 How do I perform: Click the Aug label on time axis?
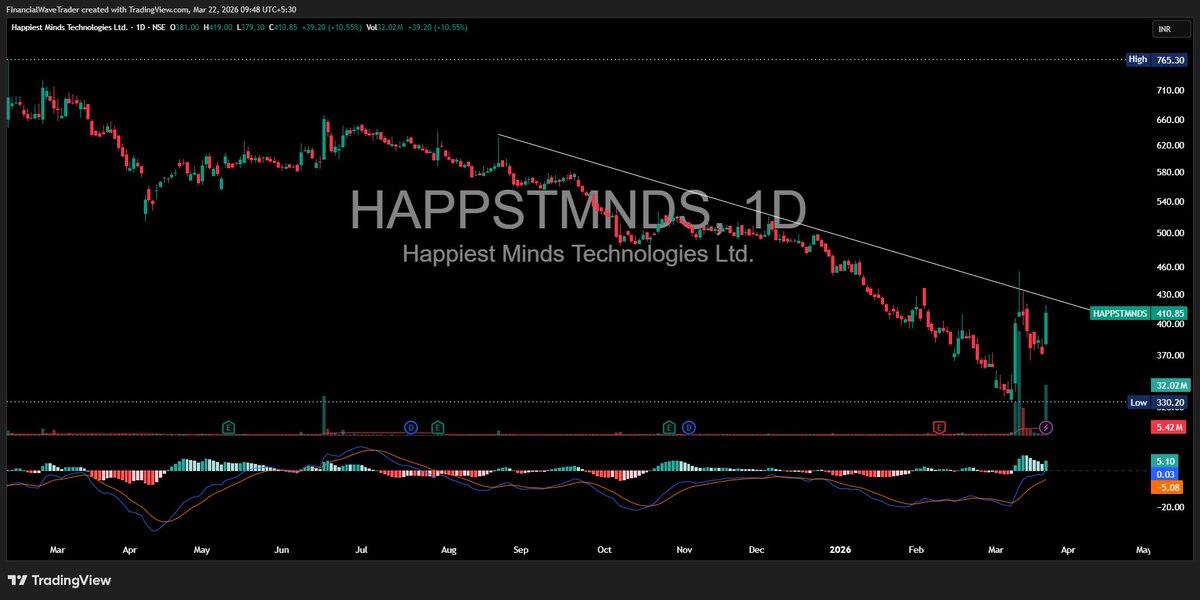pyautogui.click(x=449, y=550)
